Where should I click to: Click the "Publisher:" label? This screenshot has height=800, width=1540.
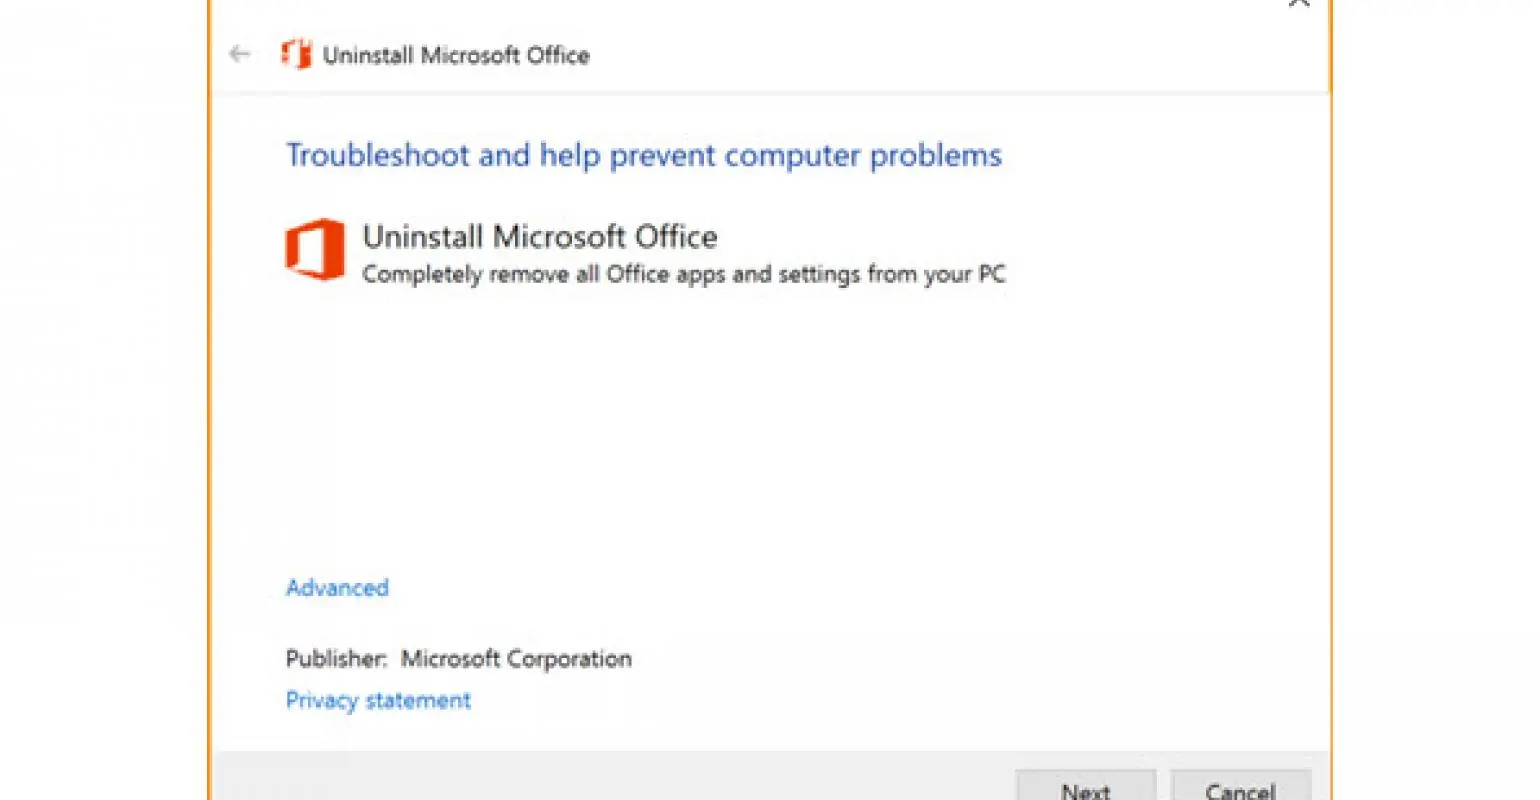336,659
